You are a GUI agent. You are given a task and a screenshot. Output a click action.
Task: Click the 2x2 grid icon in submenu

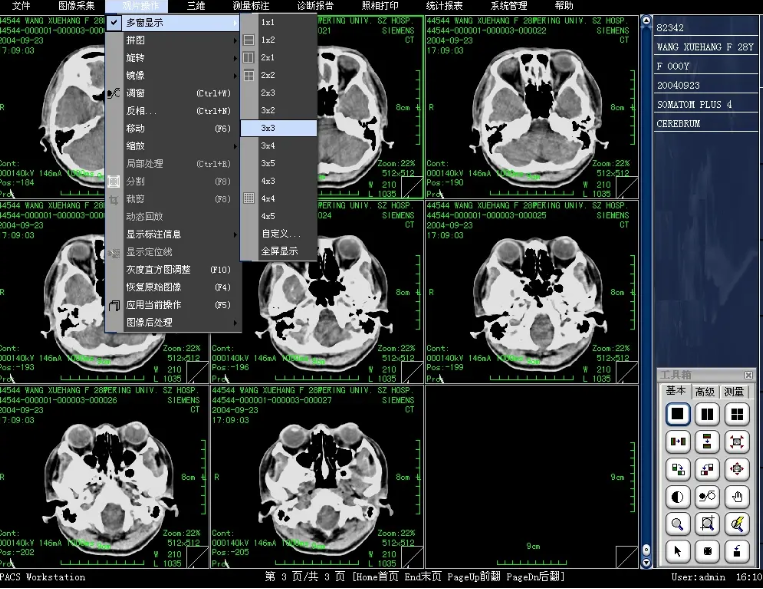click(x=249, y=75)
